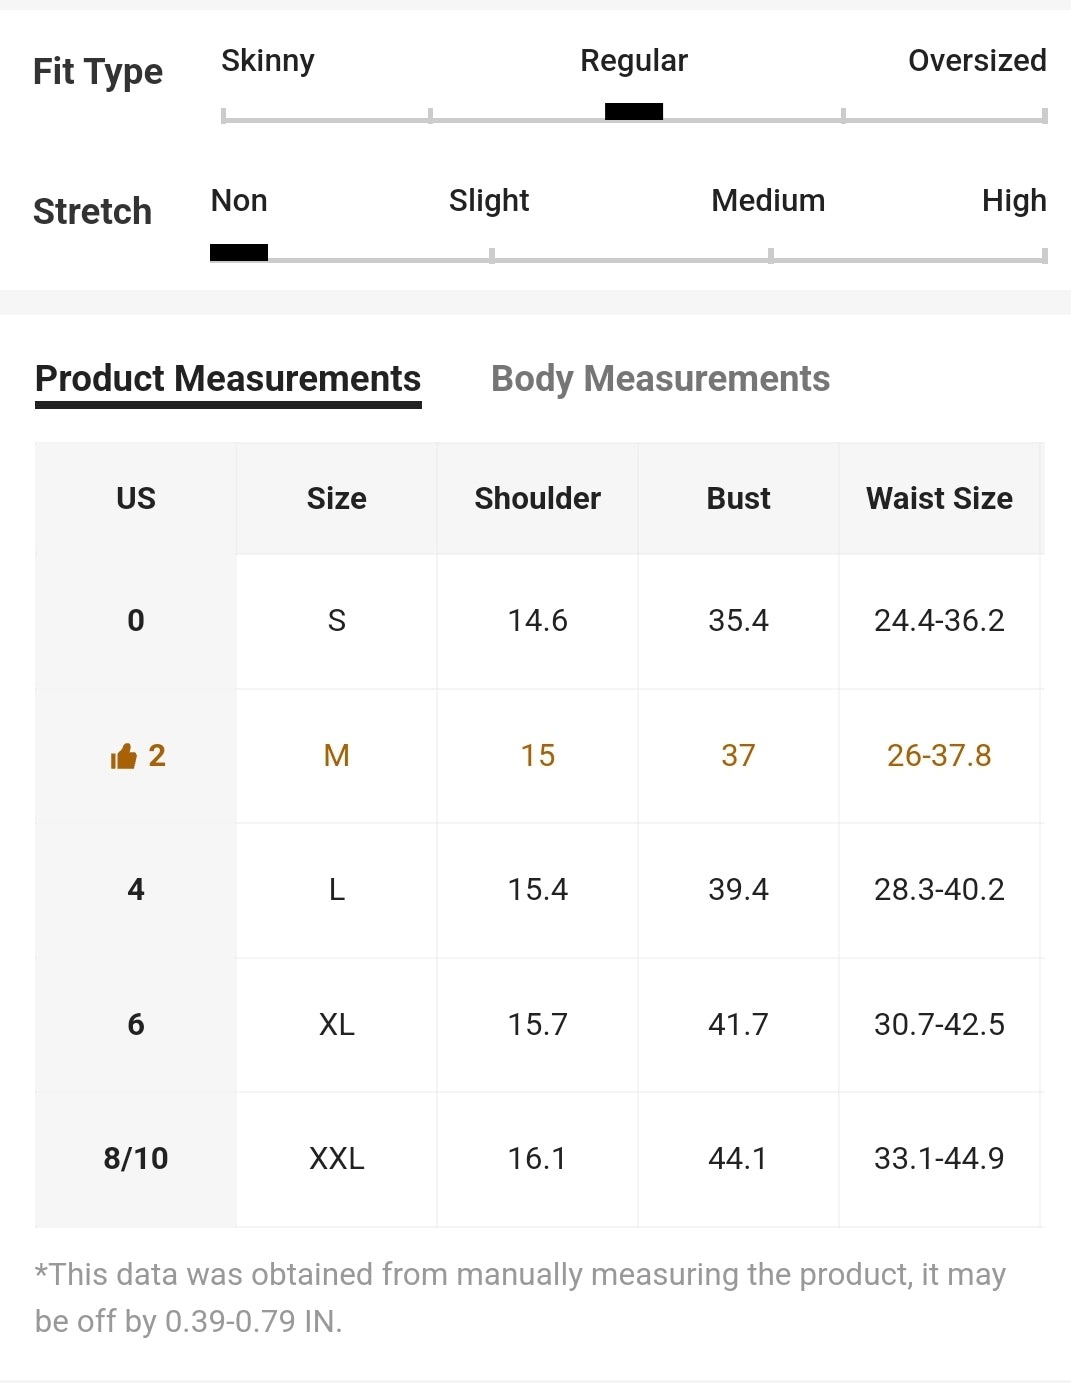
Task: Choose size L row in the table
Action: pos(337,890)
